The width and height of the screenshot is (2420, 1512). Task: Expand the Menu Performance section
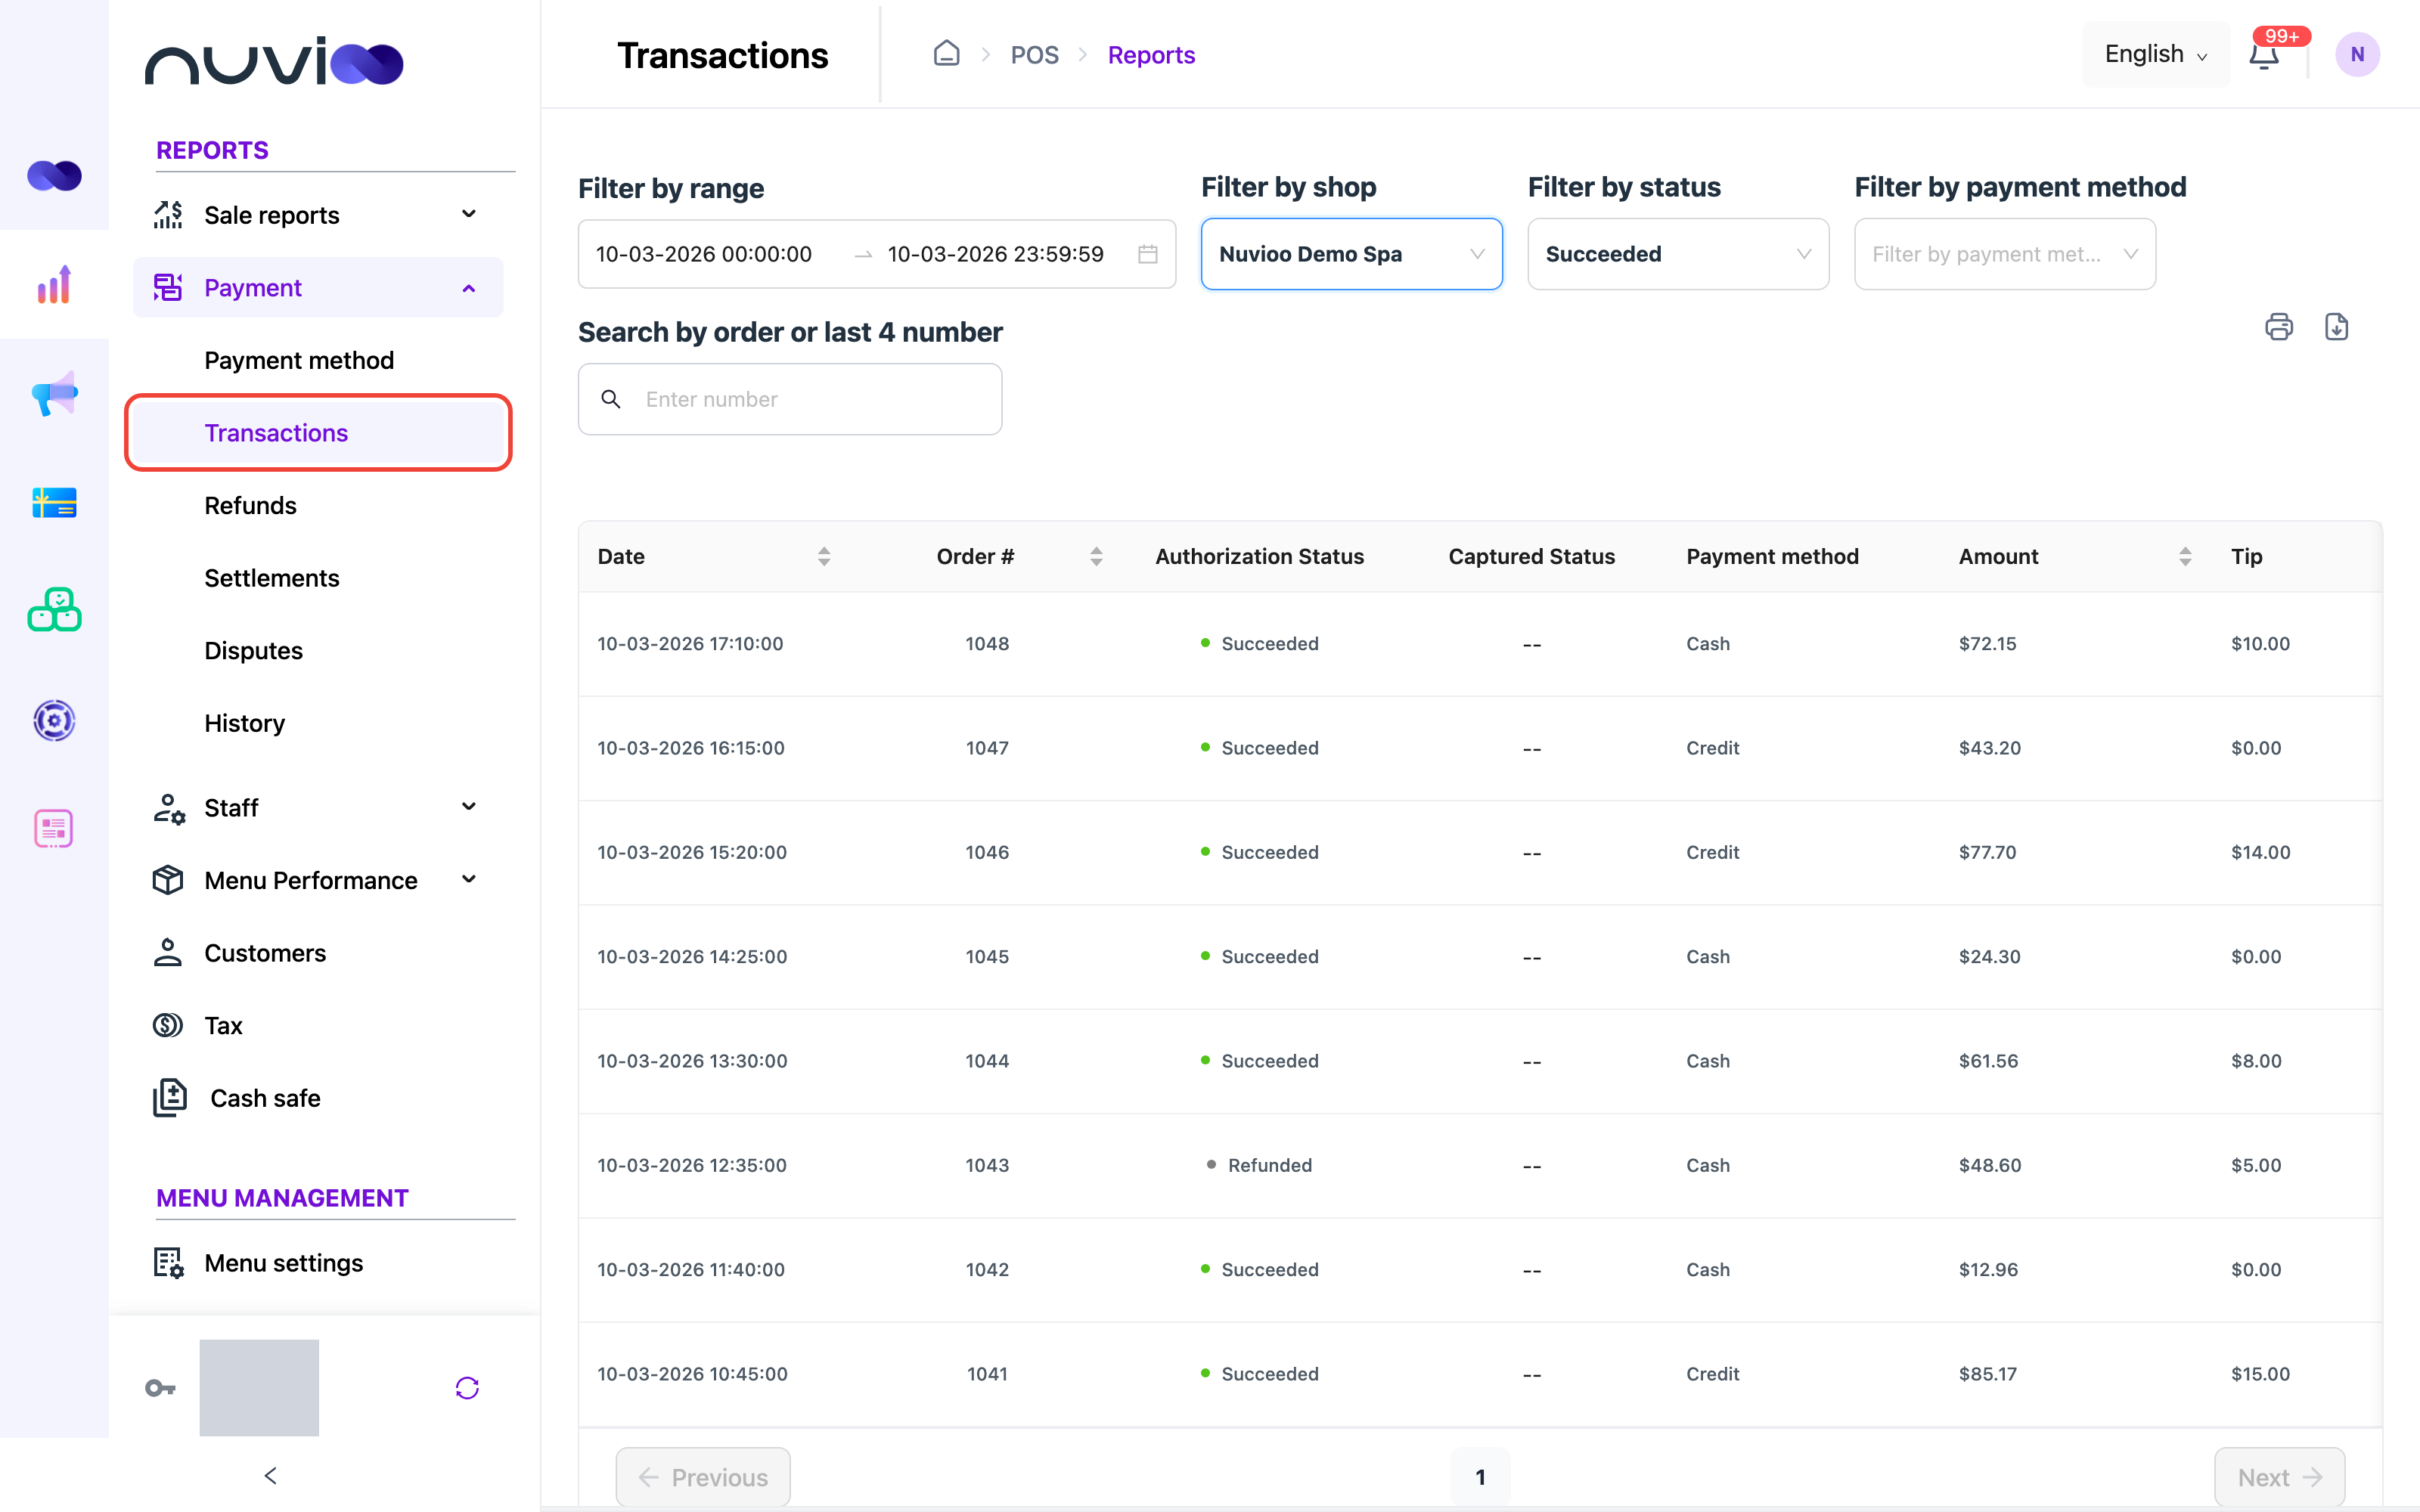(x=318, y=880)
